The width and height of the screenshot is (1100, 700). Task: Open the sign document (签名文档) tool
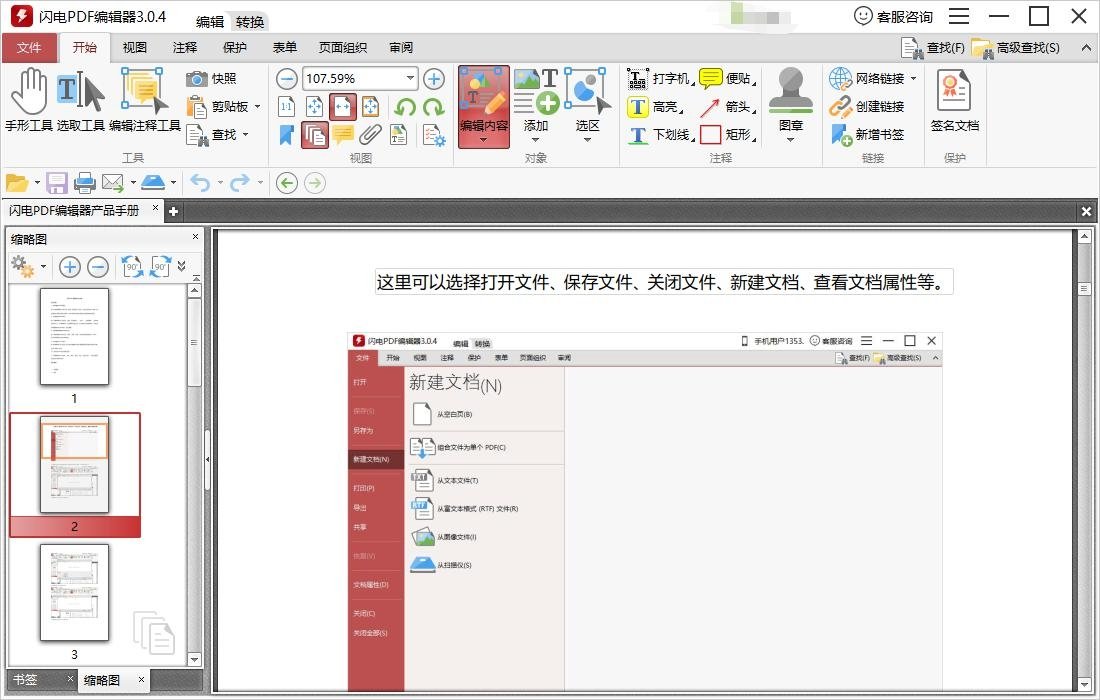[954, 100]
